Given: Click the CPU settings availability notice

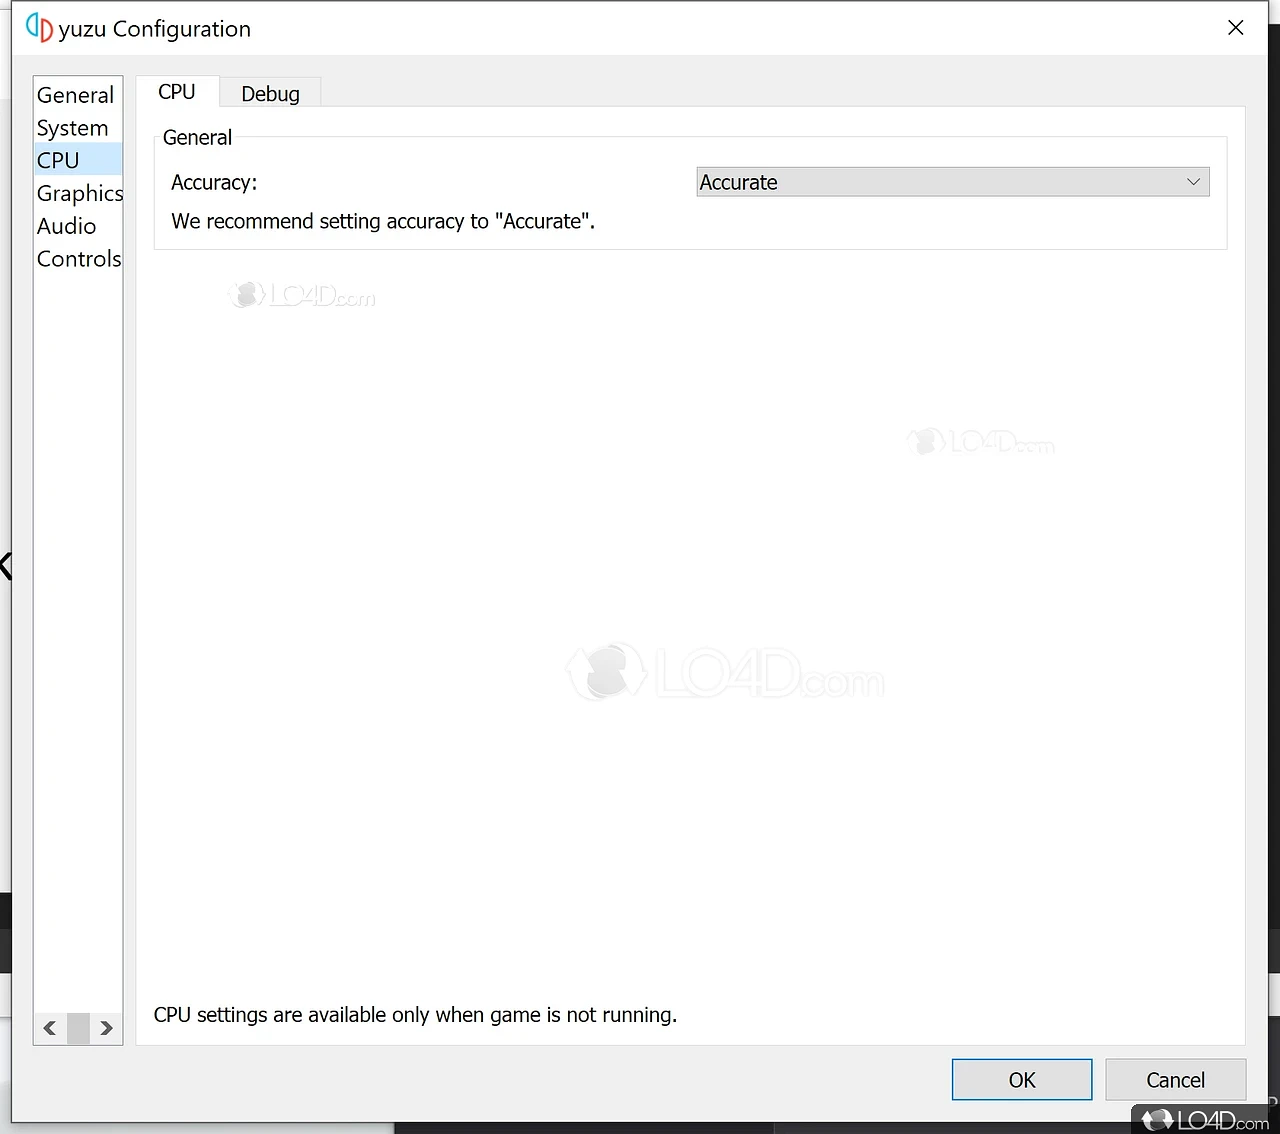Looking at the screenshot, I should 415,1015.
